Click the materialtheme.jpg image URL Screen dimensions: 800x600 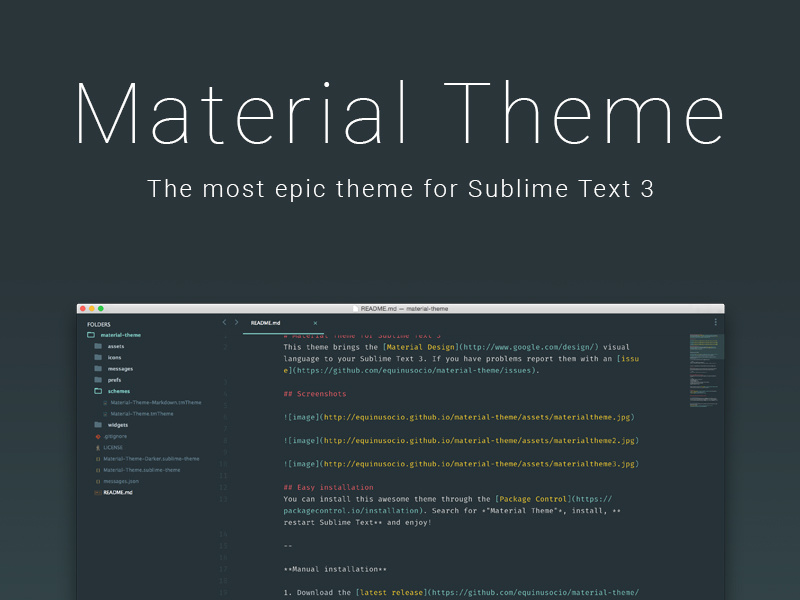pyautogui.click(x=478, y=417)
